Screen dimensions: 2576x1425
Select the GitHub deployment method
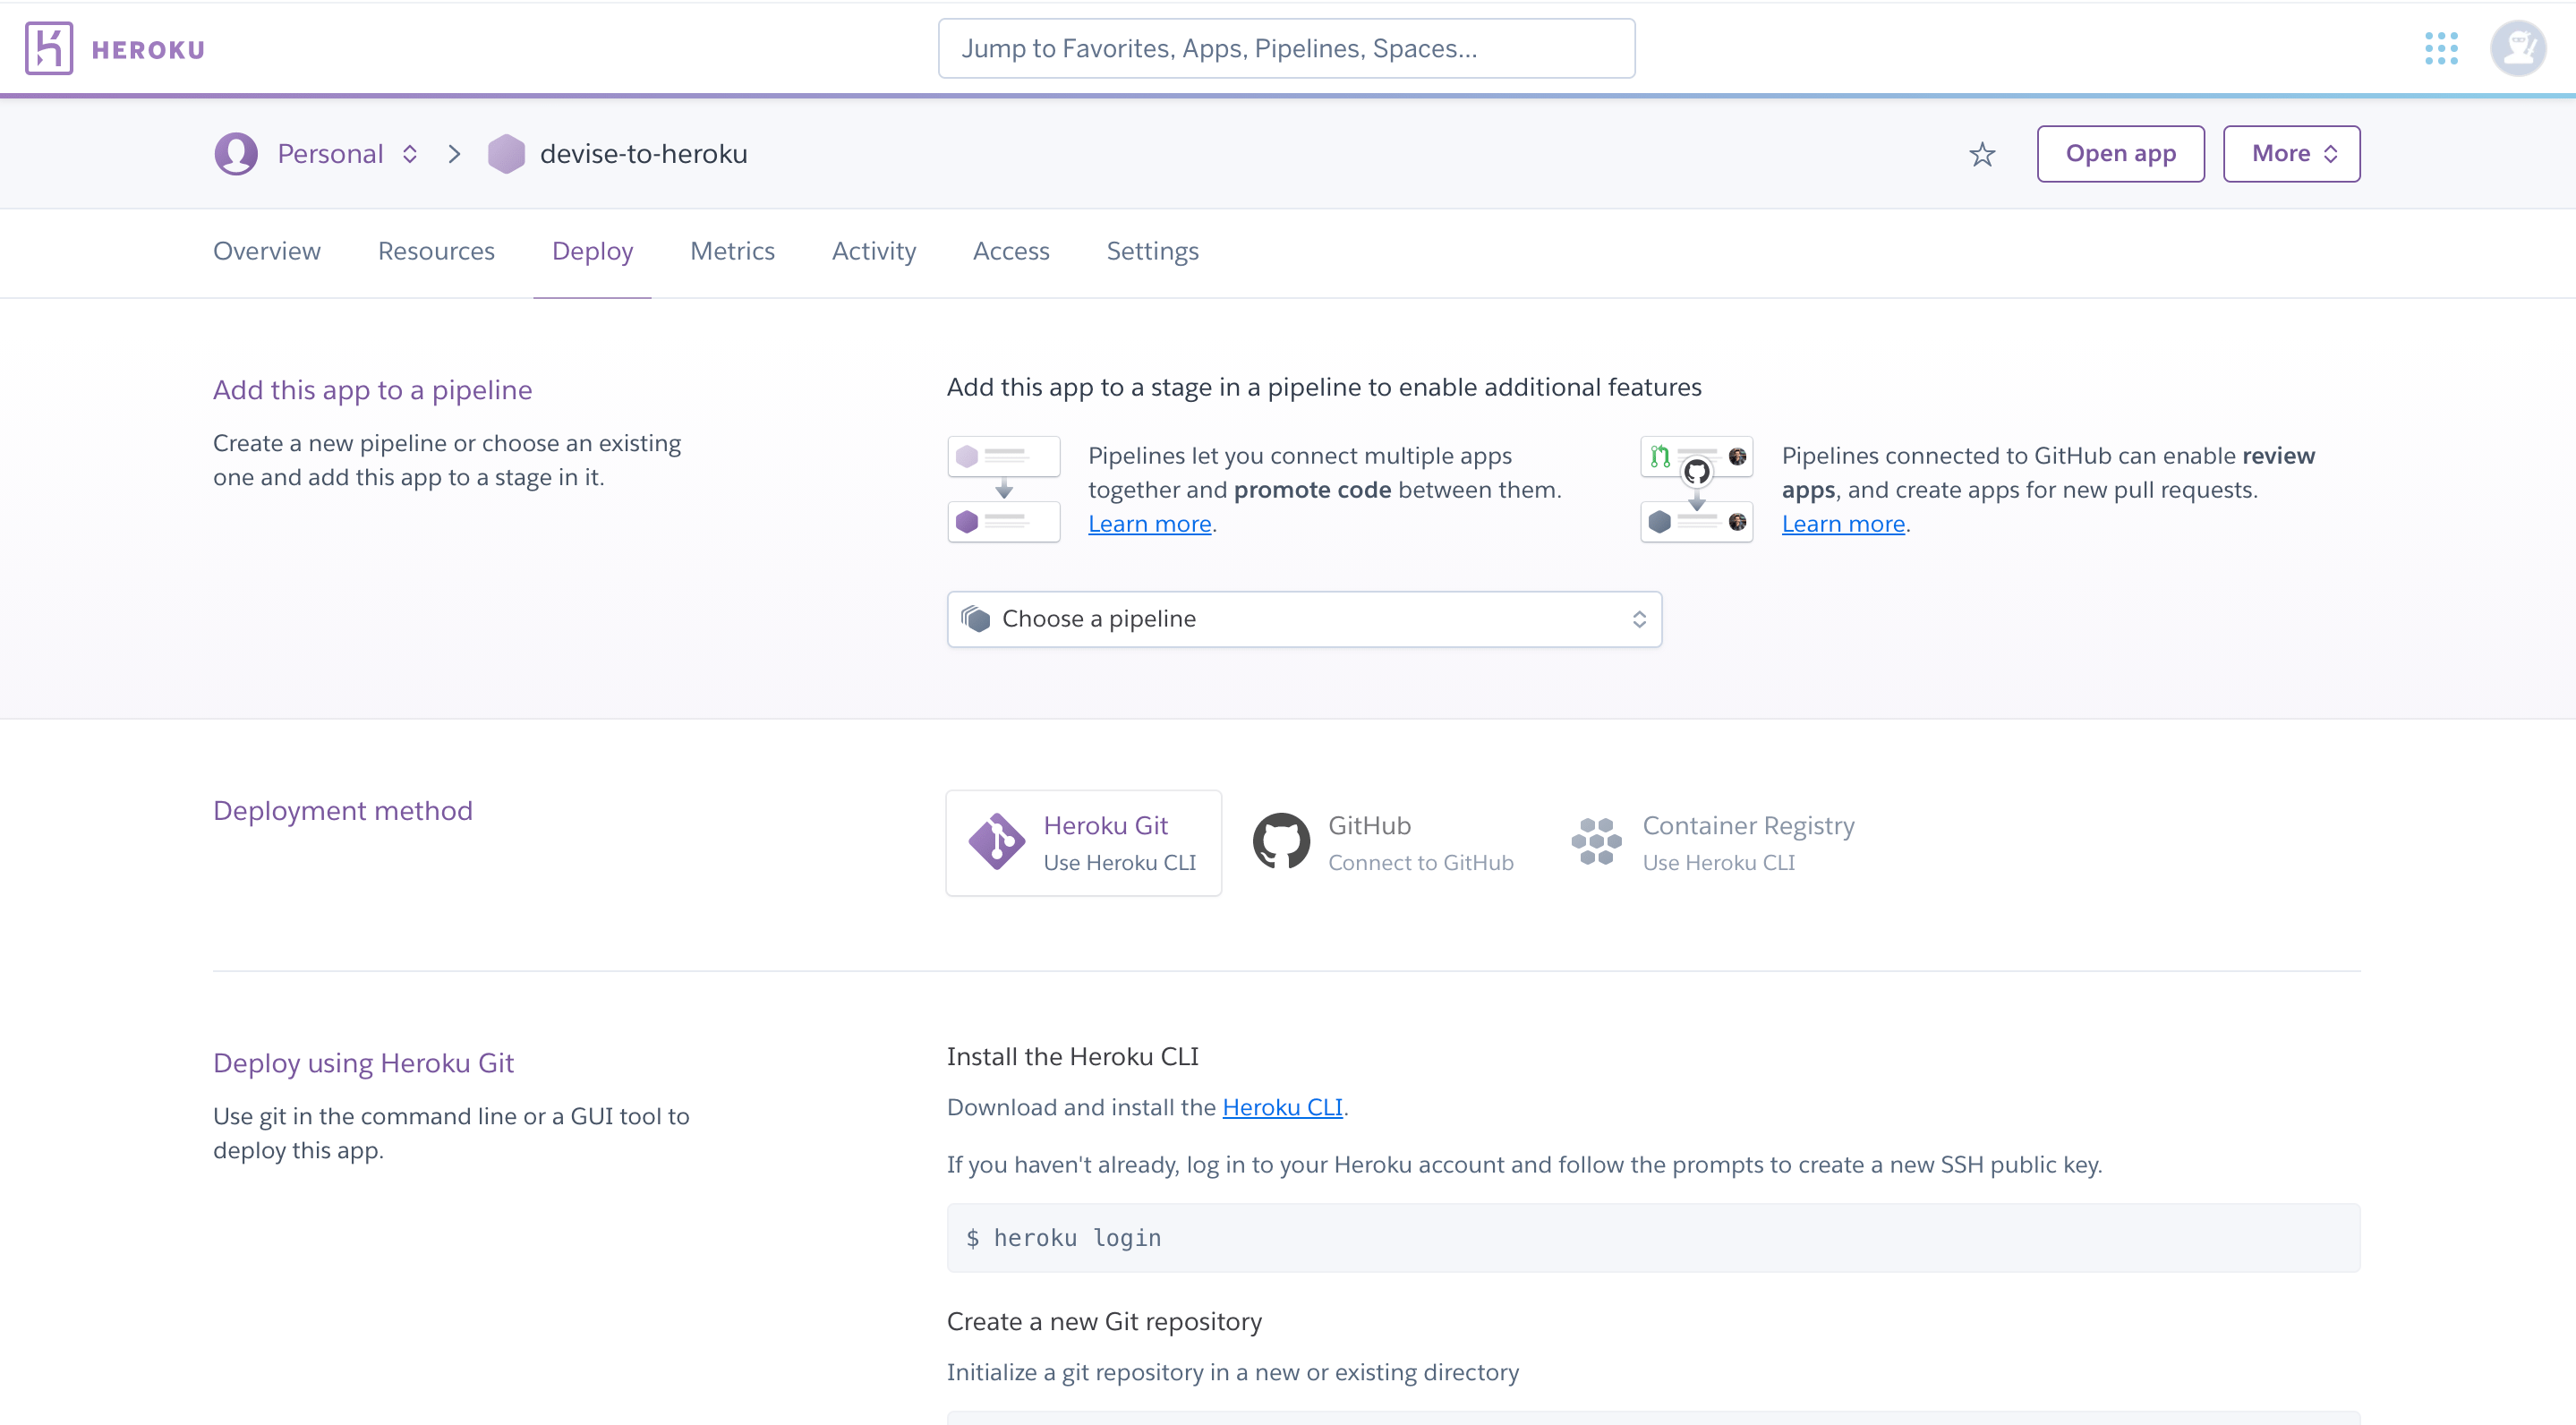(x=1385, y=842)
